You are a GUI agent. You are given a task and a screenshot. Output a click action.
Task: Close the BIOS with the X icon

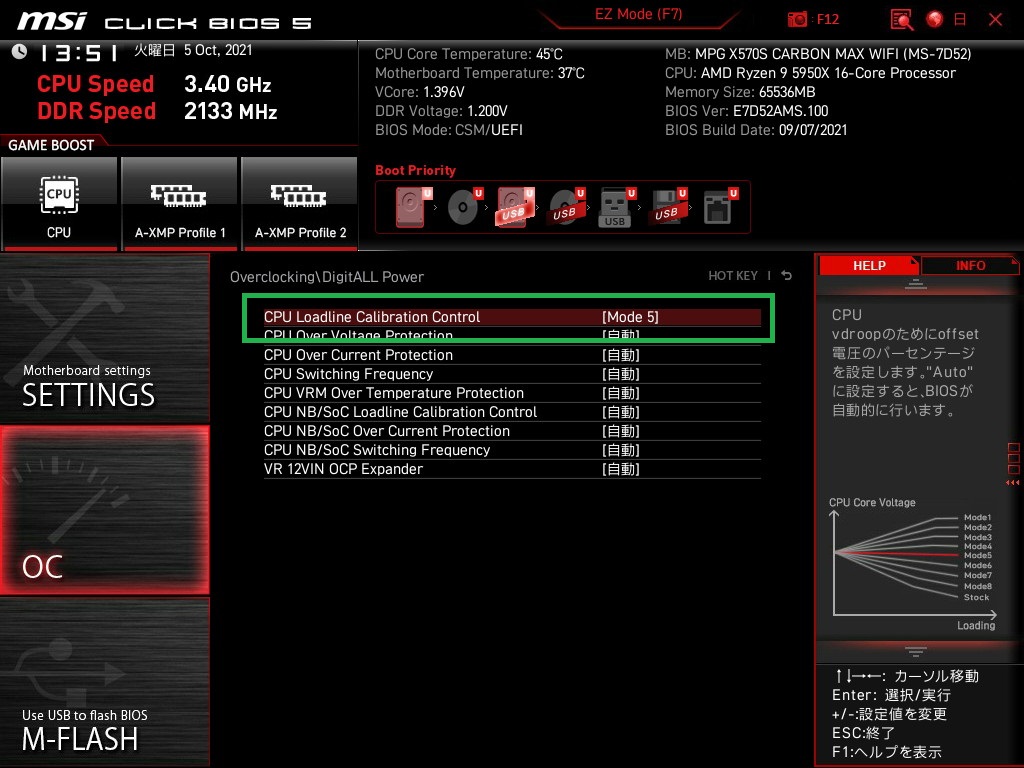point(995,20)
